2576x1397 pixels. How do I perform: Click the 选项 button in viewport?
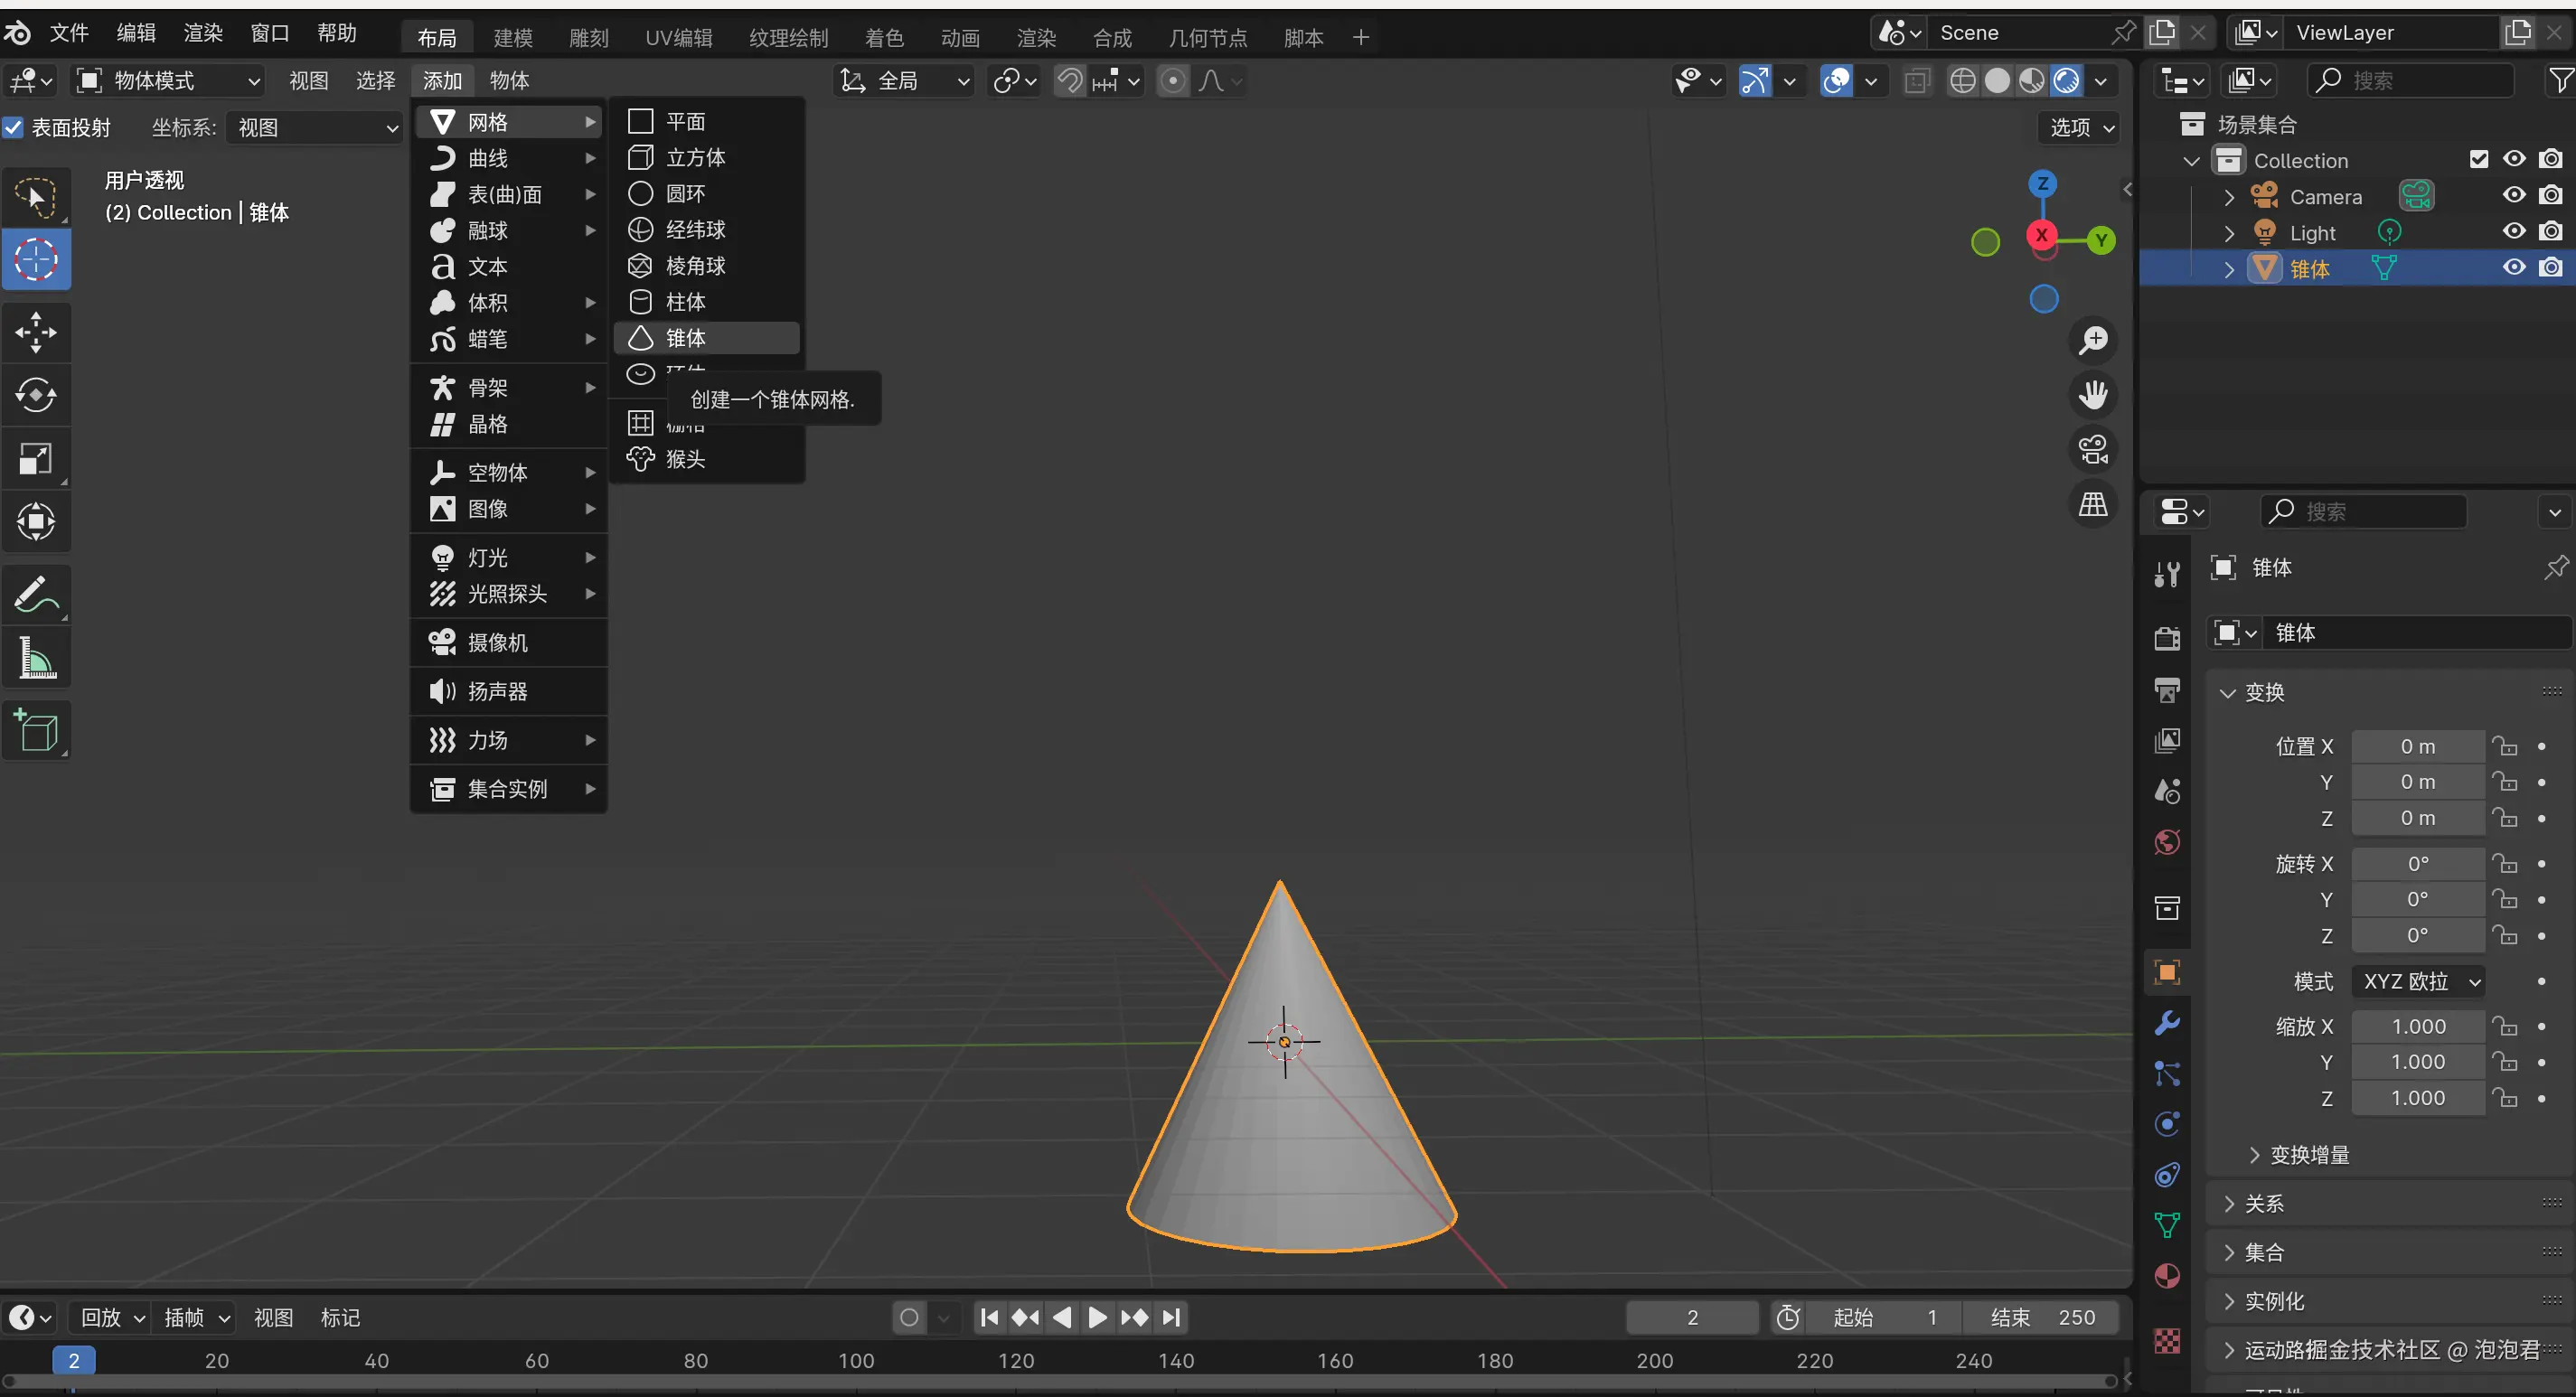pos(2080,128)
